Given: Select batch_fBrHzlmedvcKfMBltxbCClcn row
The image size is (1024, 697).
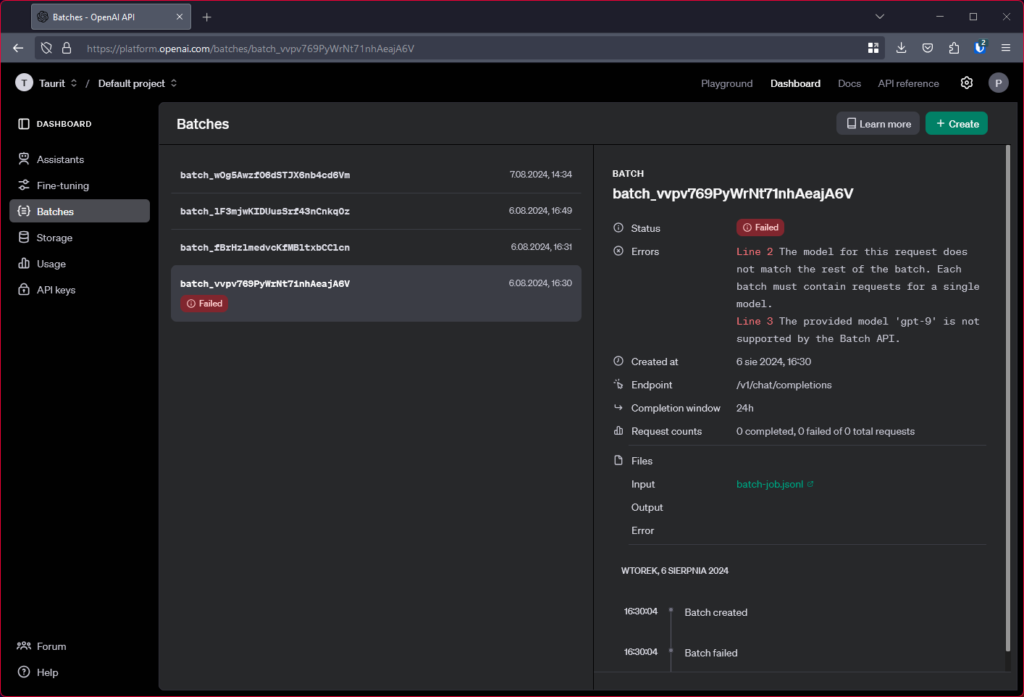Looking at the screenshot, I should (x=376, y=248).
